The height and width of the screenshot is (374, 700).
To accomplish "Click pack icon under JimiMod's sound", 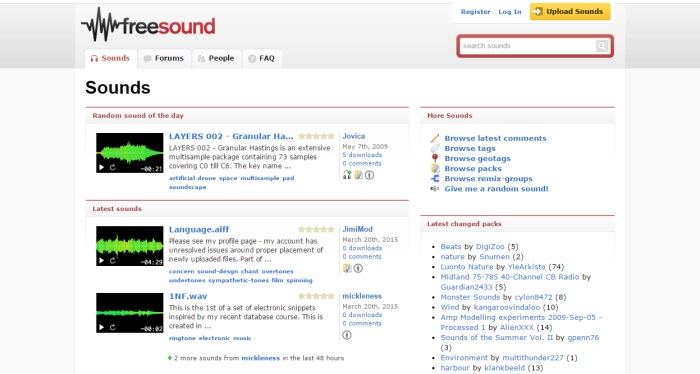I will (347, 268).
